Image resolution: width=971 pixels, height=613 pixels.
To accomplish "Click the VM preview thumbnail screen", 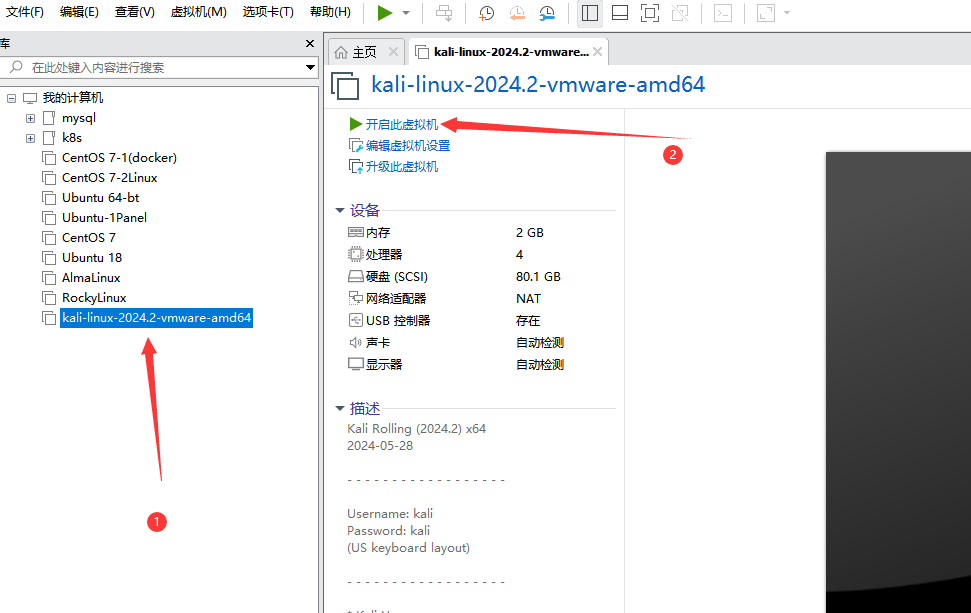I will pos(898,382).
